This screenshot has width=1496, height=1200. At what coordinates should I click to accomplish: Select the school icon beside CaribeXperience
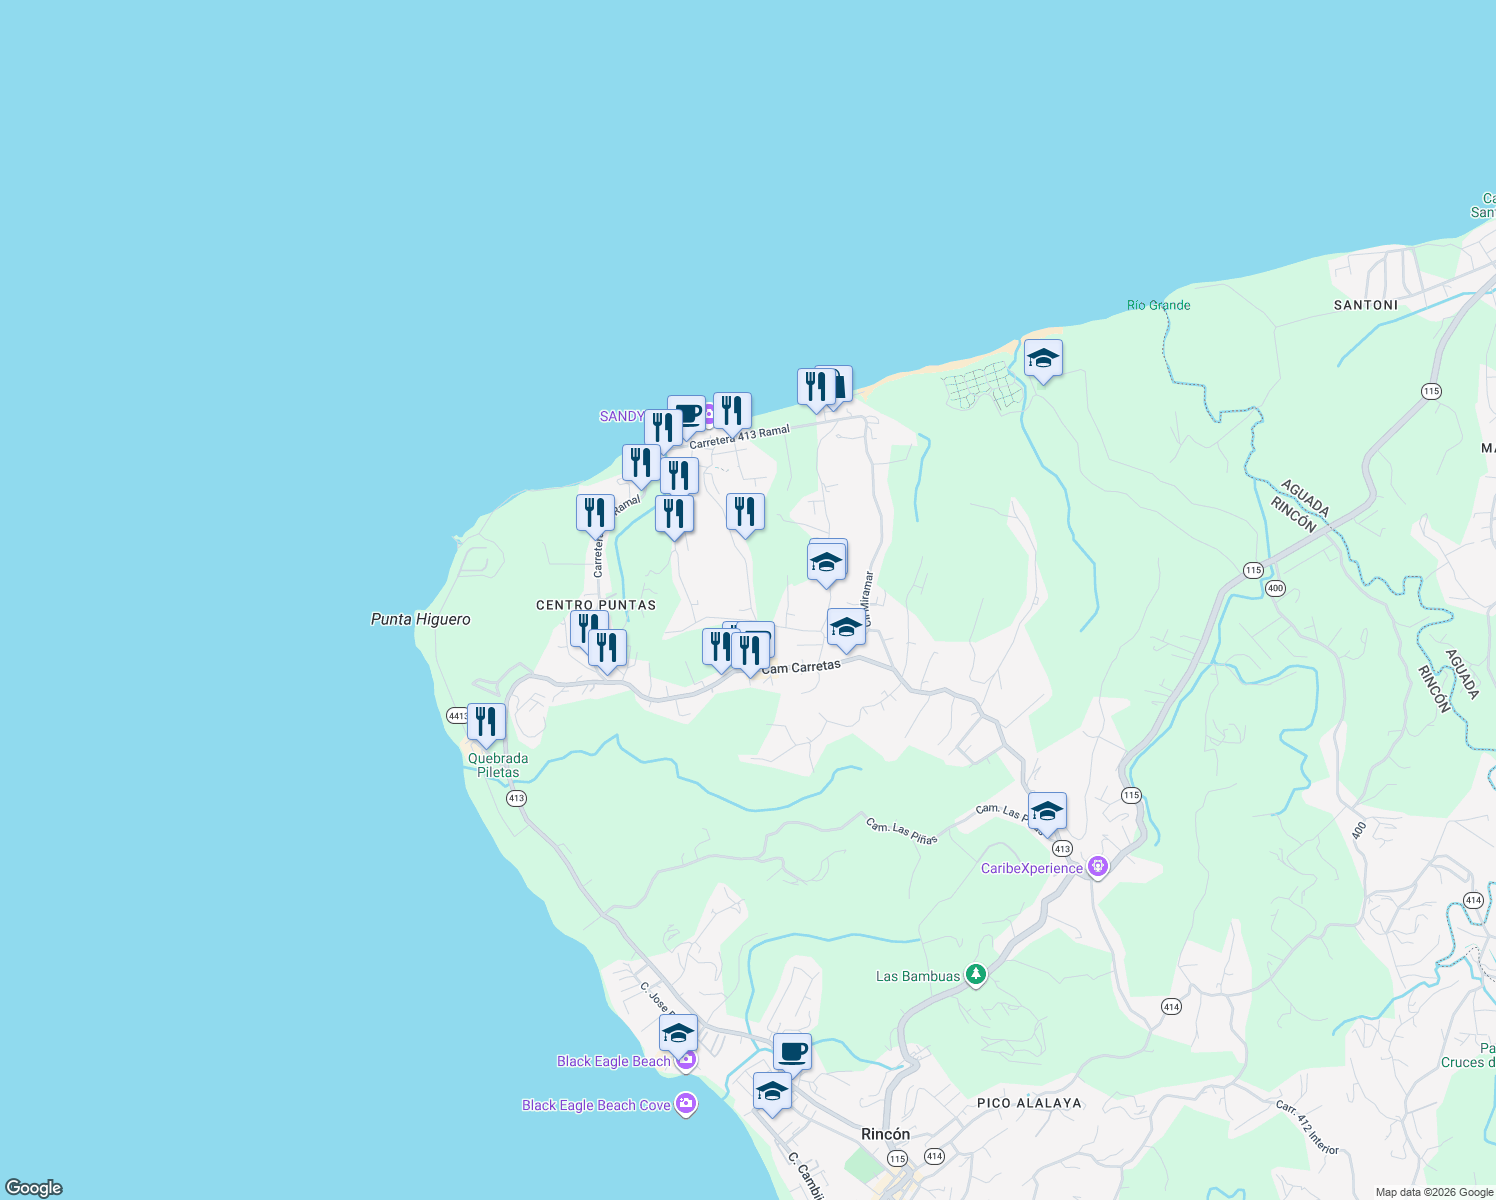(1047, 810)
